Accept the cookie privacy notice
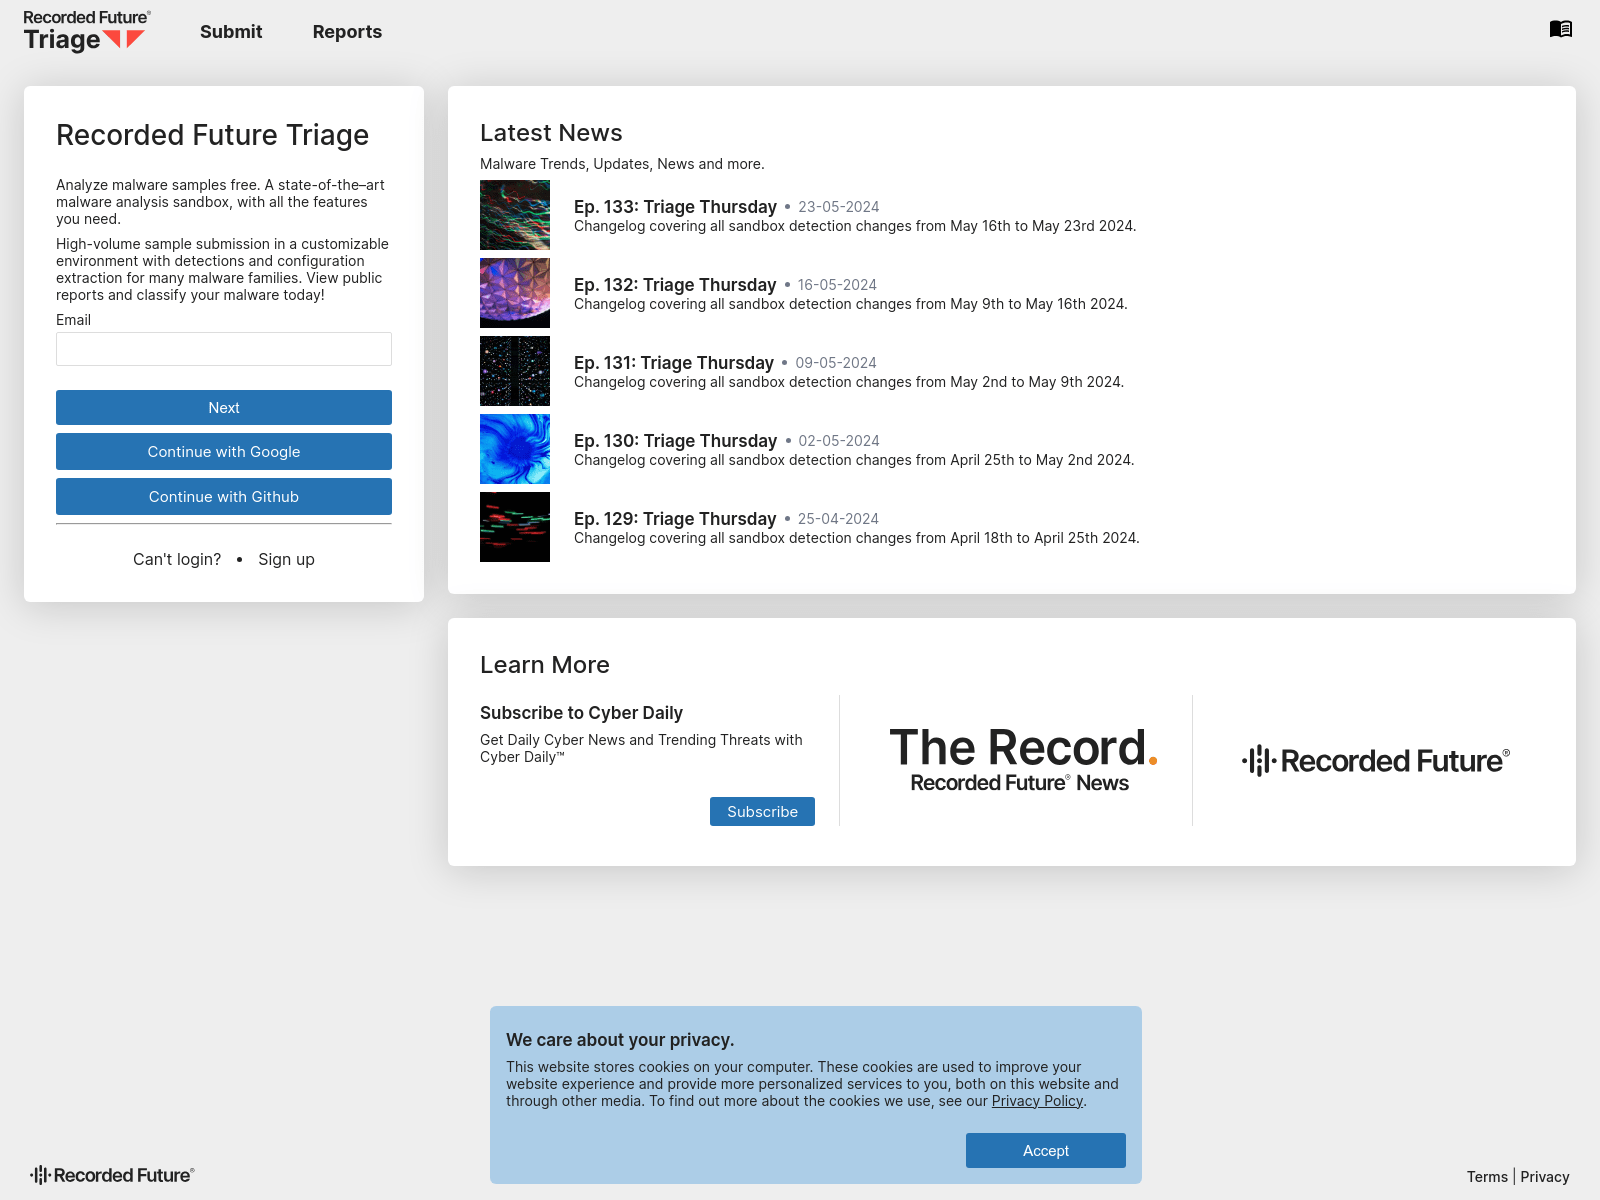This screenshot has width=1600, height=1200. click(1046, 1151)
